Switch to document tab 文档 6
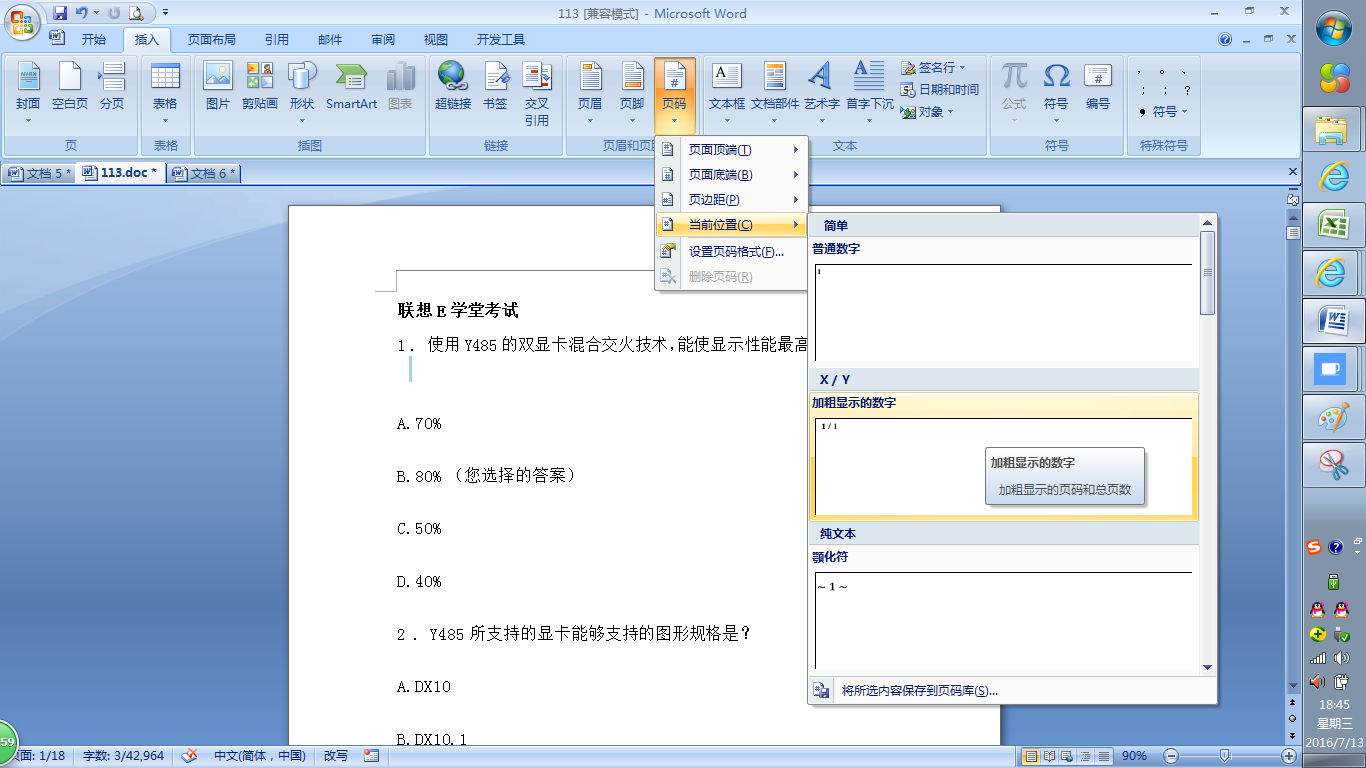 coord(205,173)
